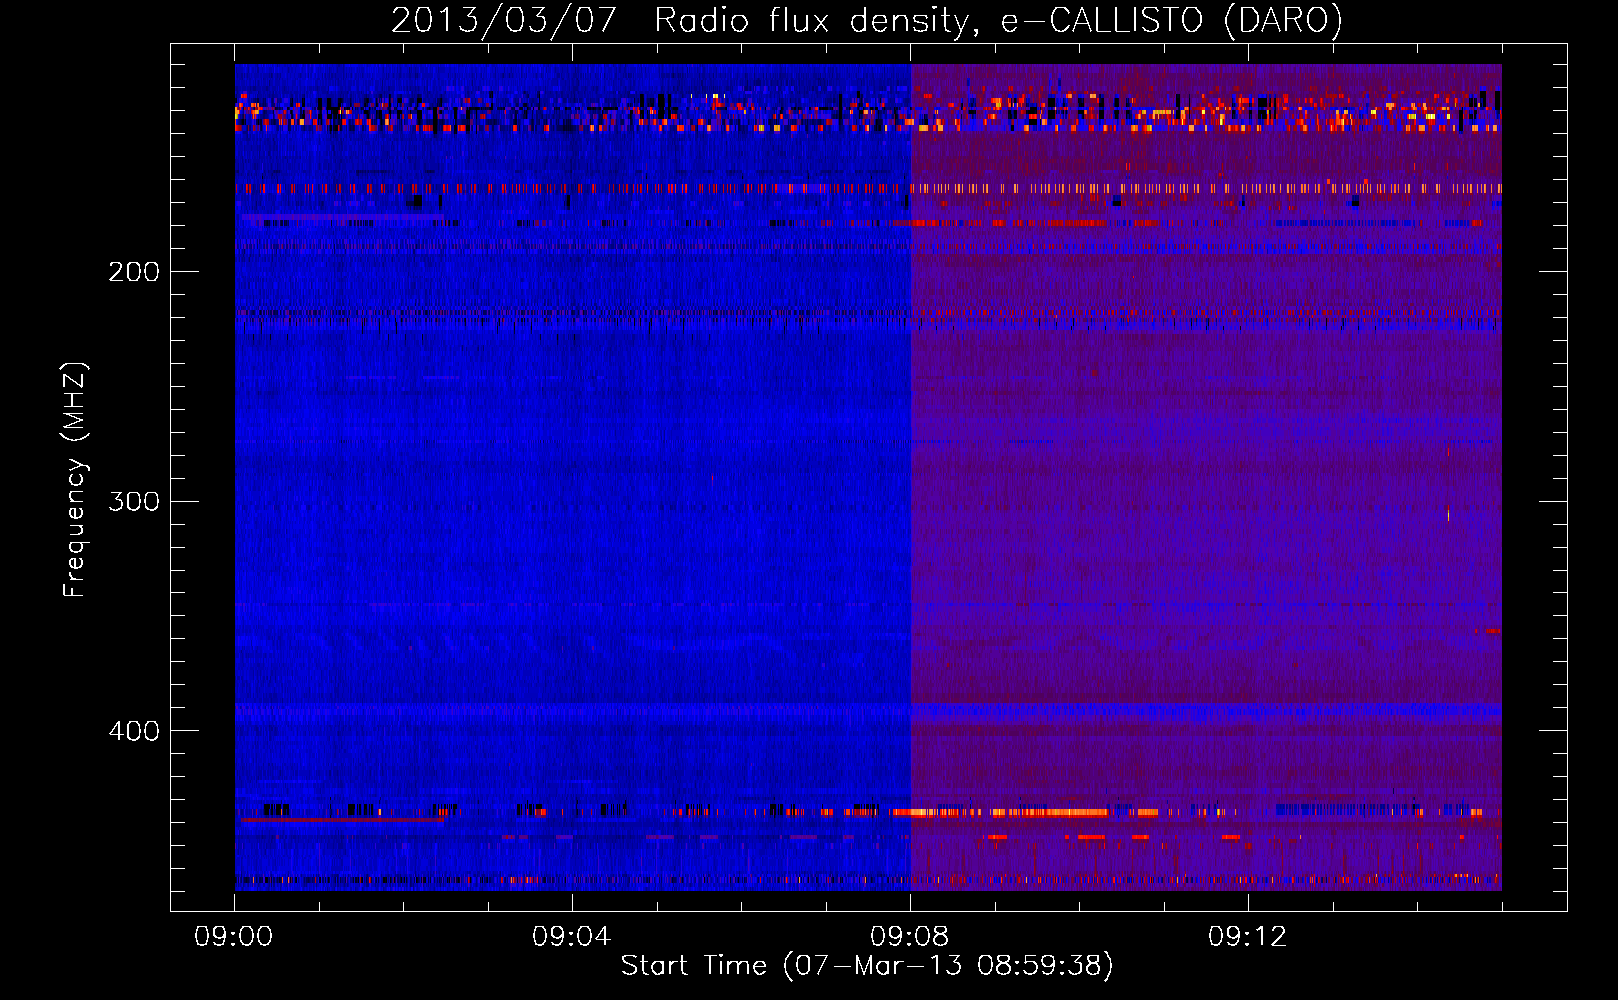Click the '09:08' time tick label

click(909, 936)
